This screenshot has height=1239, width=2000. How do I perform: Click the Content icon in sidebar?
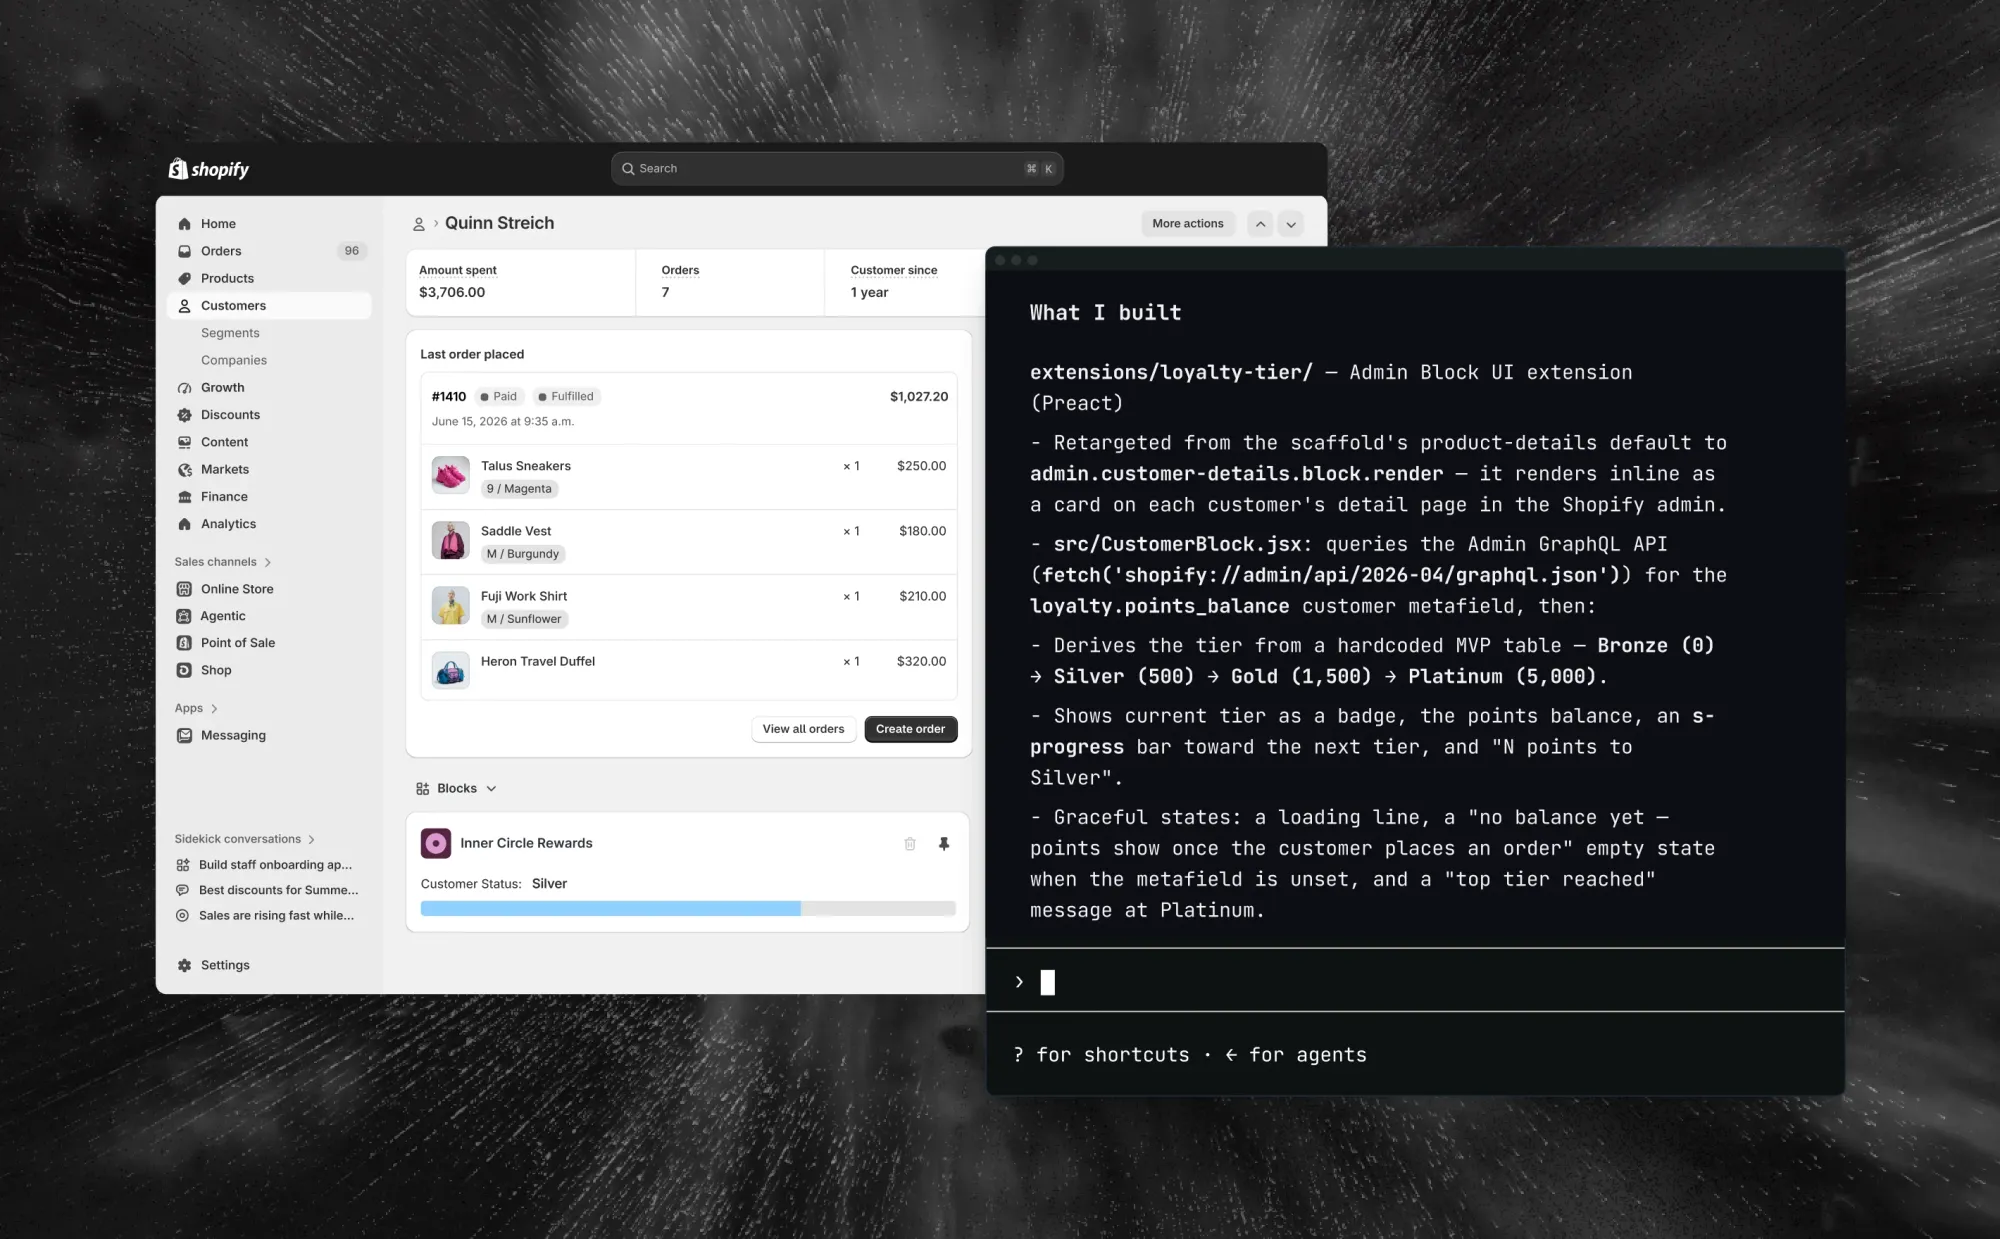click(184, 442)
